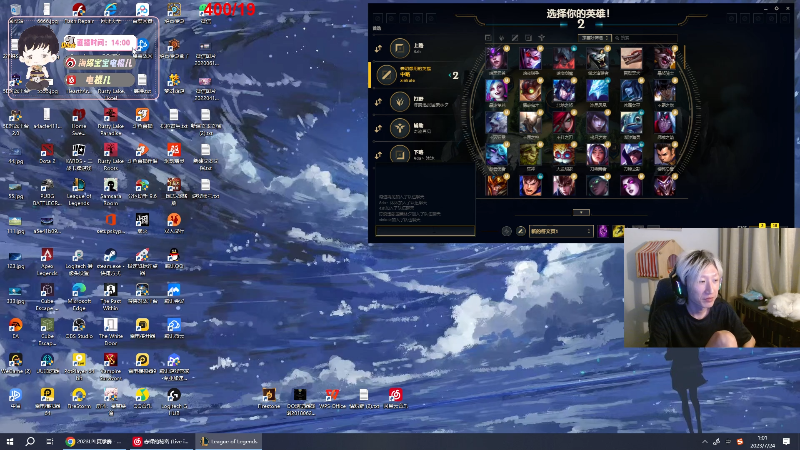Show hidden system tray icons

click(x=705, y=442)
